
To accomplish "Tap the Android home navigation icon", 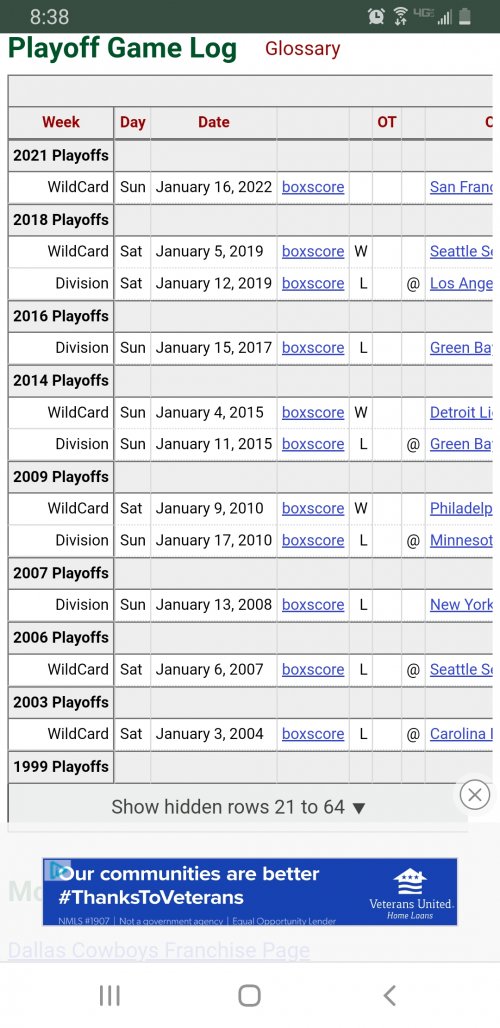I will coord(249,995).
